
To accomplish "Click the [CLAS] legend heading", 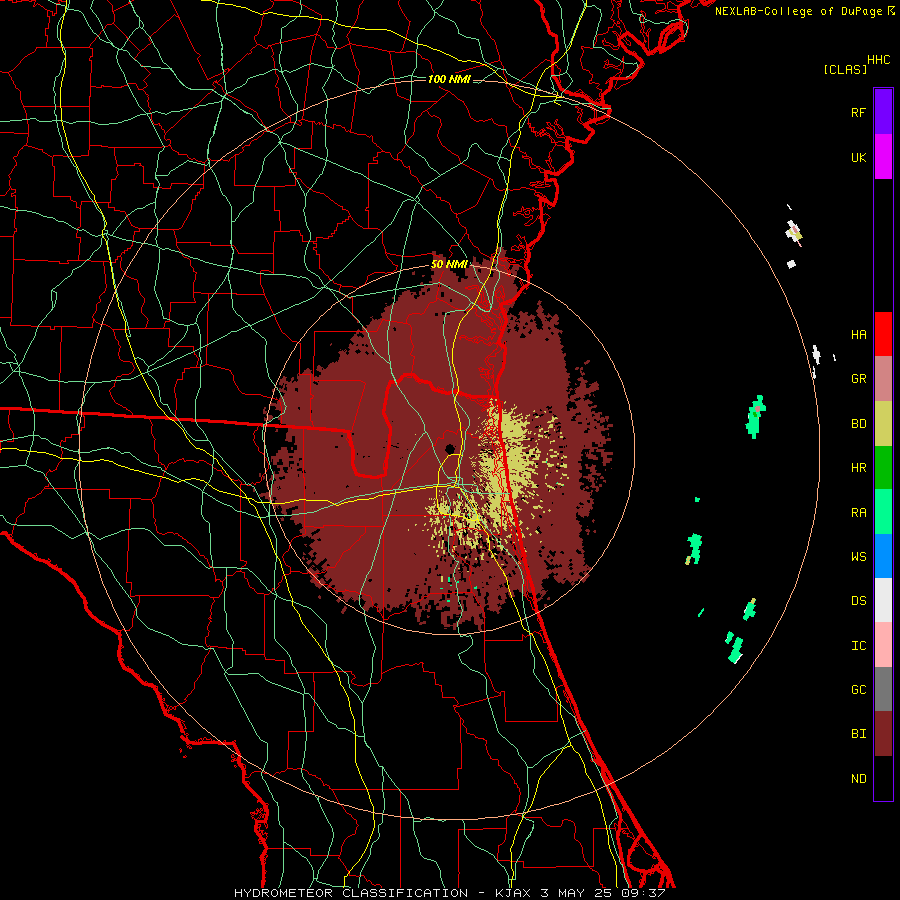I will point(845,70).
